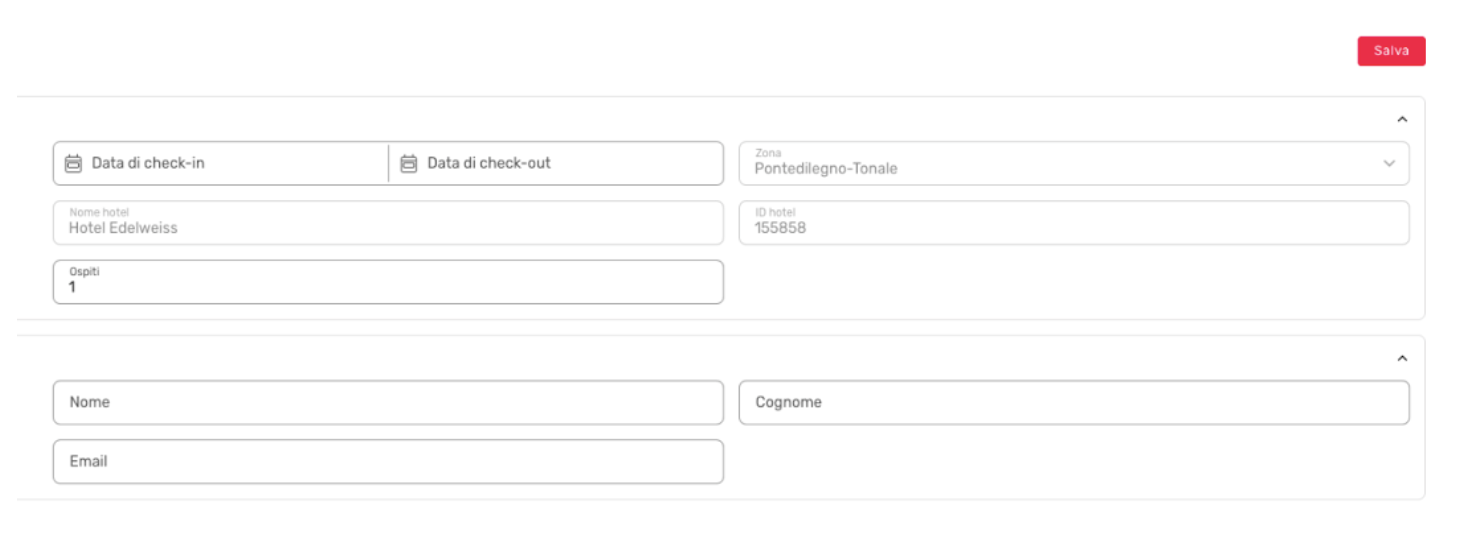
Task: Click into the Email input field
Action: 388,461
